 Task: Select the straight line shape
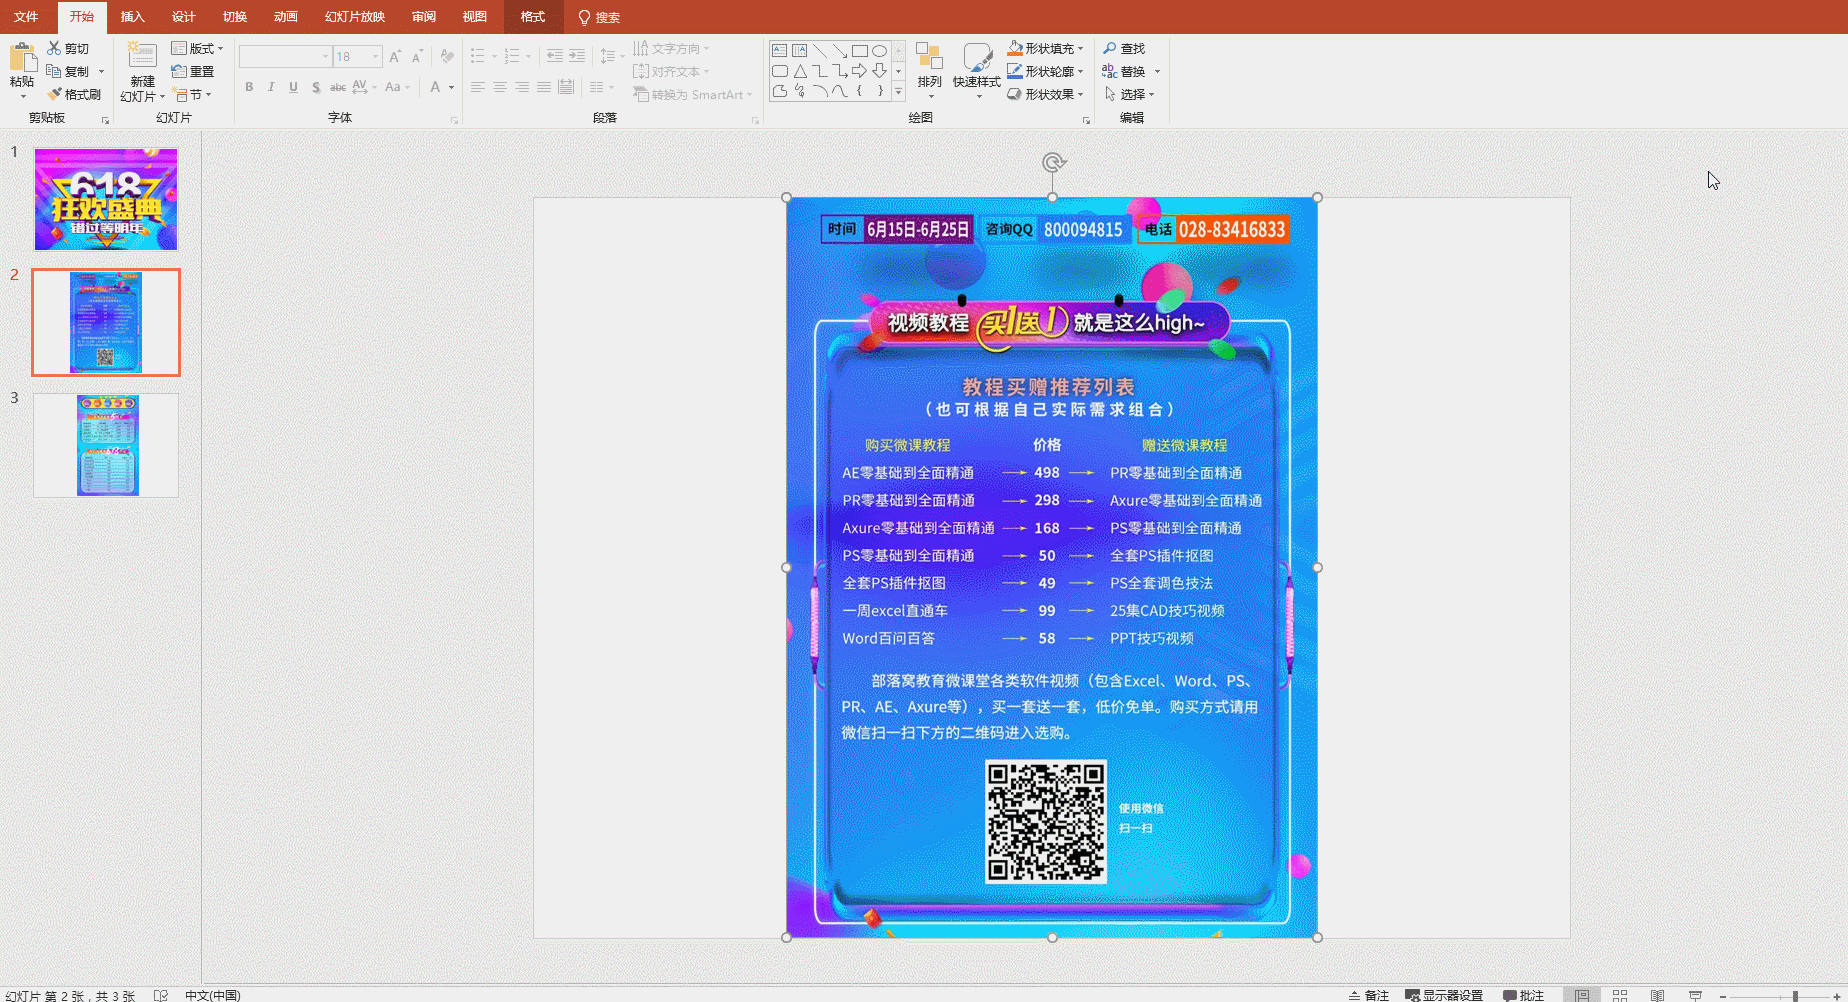click(x=819, y=50)
